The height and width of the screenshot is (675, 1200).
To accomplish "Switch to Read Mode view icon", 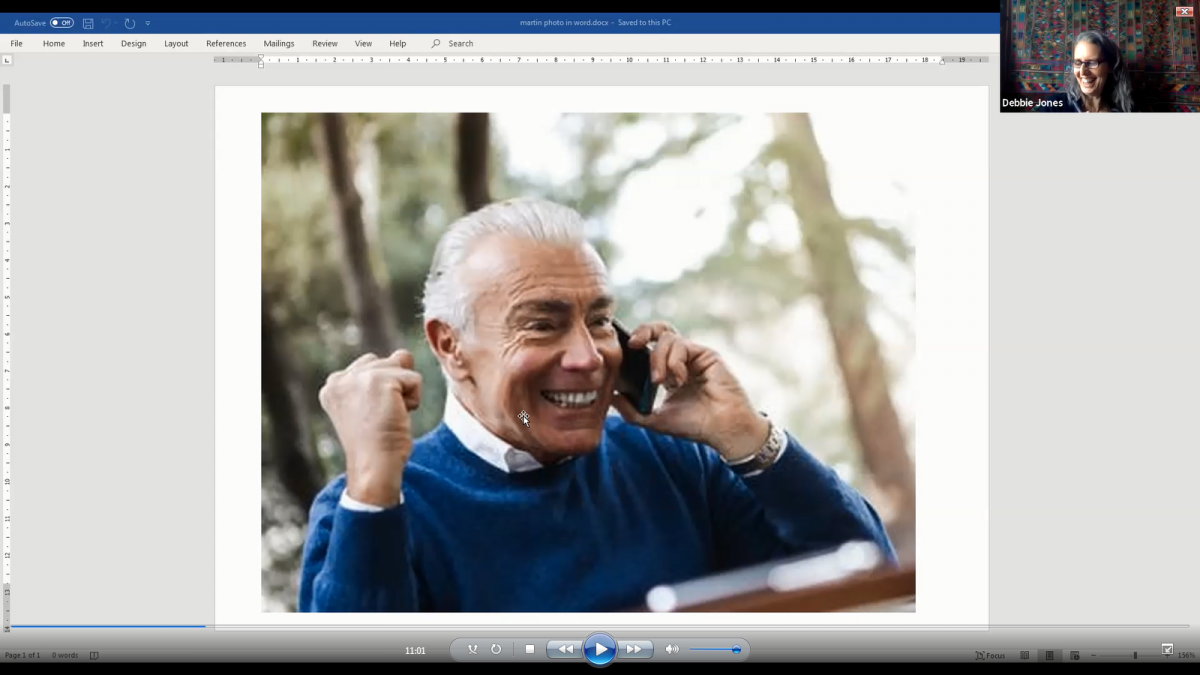I will [x=1025, y=655].
